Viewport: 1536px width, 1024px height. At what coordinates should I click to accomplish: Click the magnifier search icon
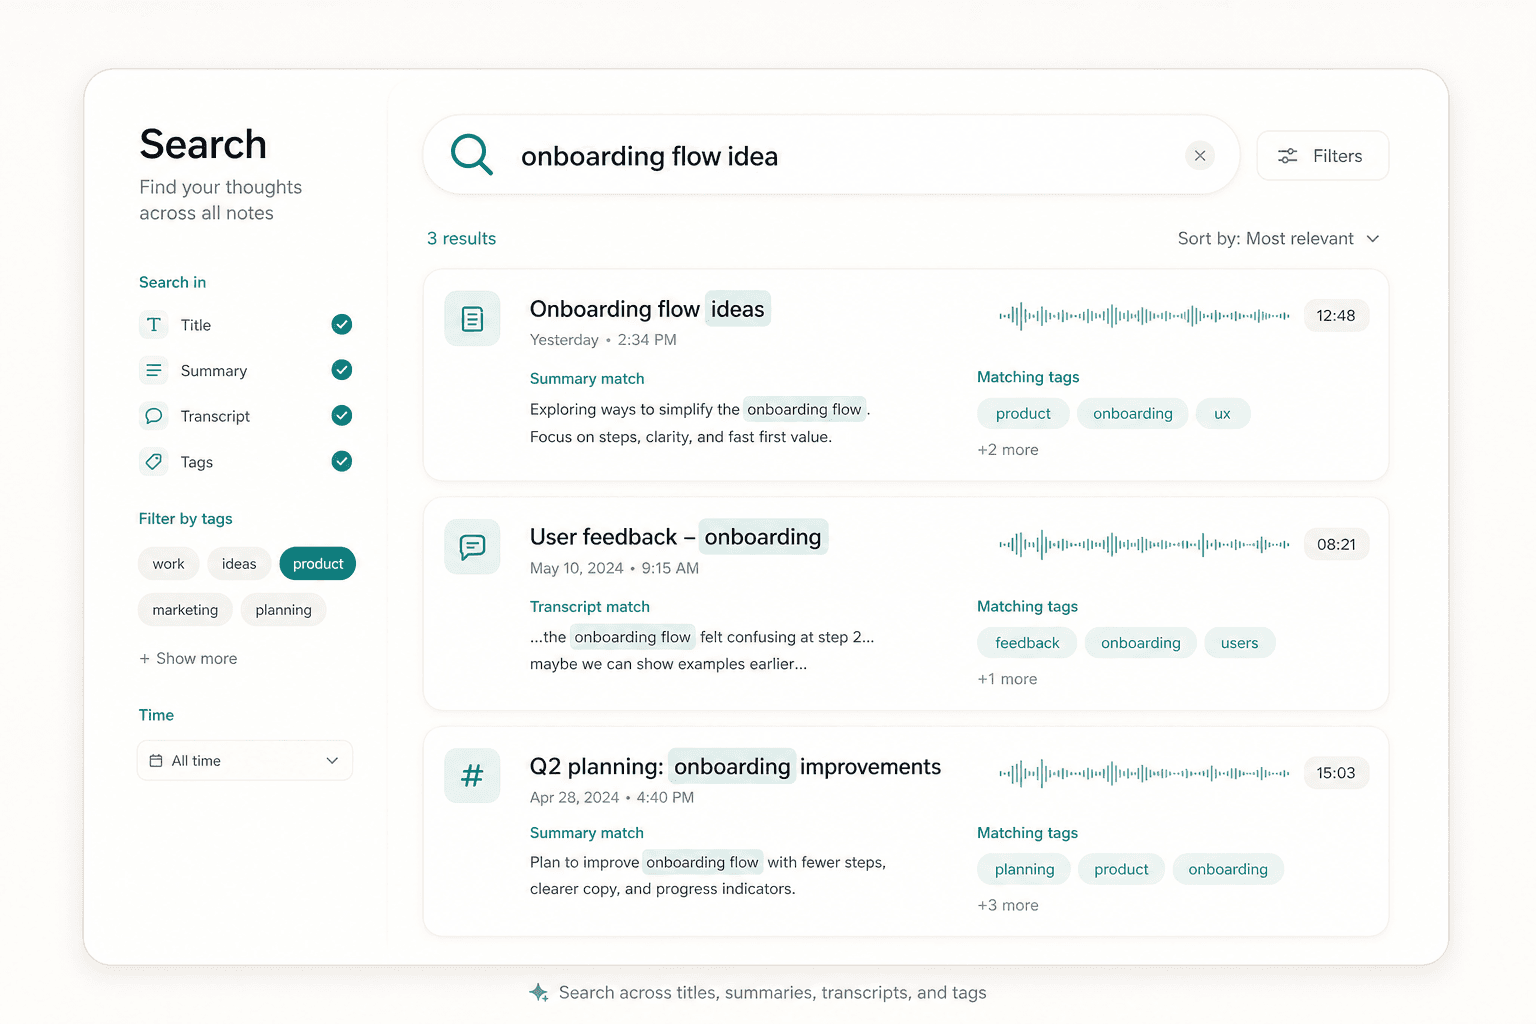pos(471,155)
